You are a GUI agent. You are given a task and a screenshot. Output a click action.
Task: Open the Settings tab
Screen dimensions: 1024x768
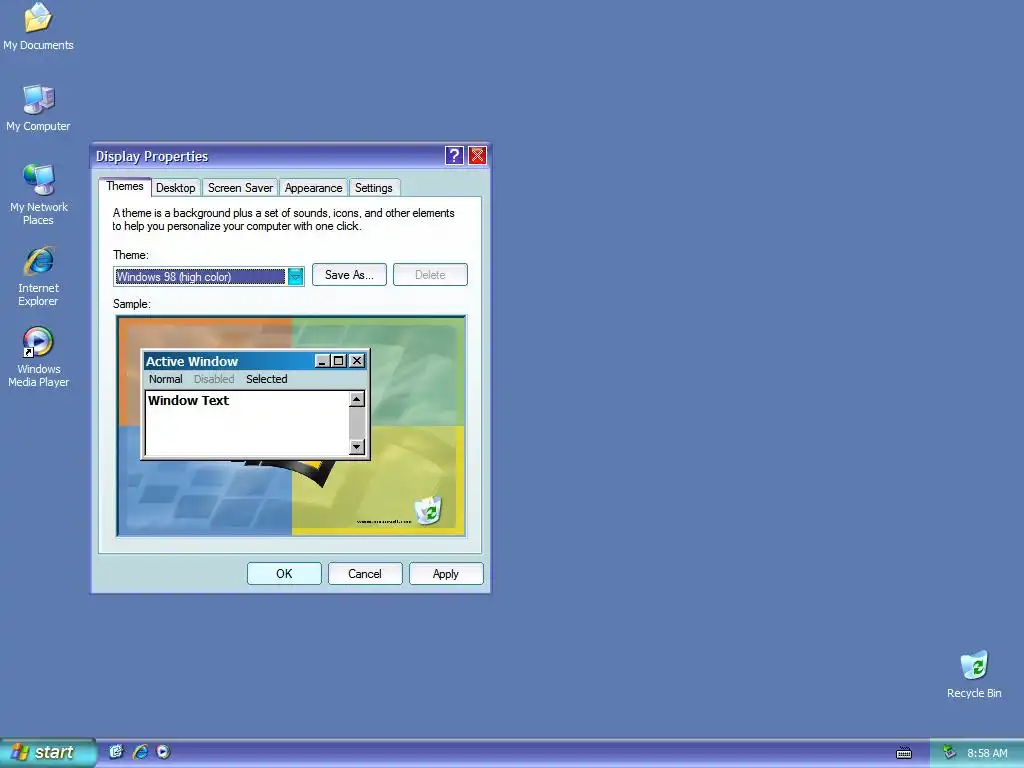click(x=374, y=188)
